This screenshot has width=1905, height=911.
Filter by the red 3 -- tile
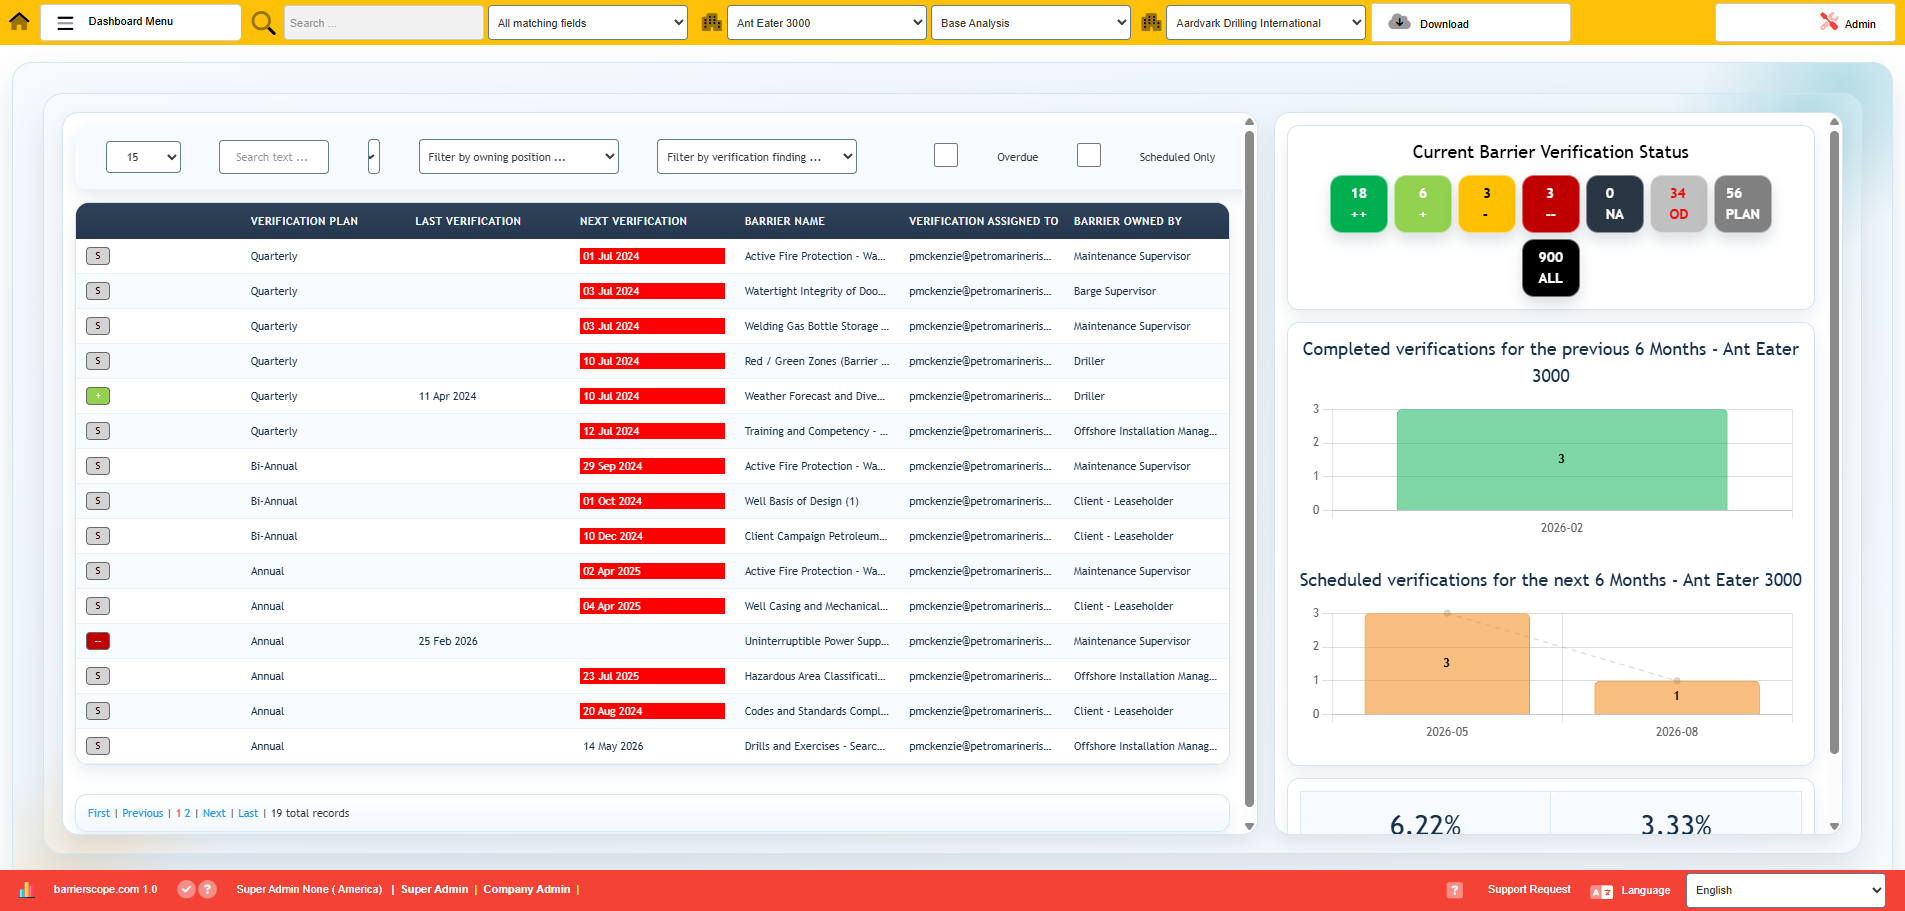point(1551,204)
